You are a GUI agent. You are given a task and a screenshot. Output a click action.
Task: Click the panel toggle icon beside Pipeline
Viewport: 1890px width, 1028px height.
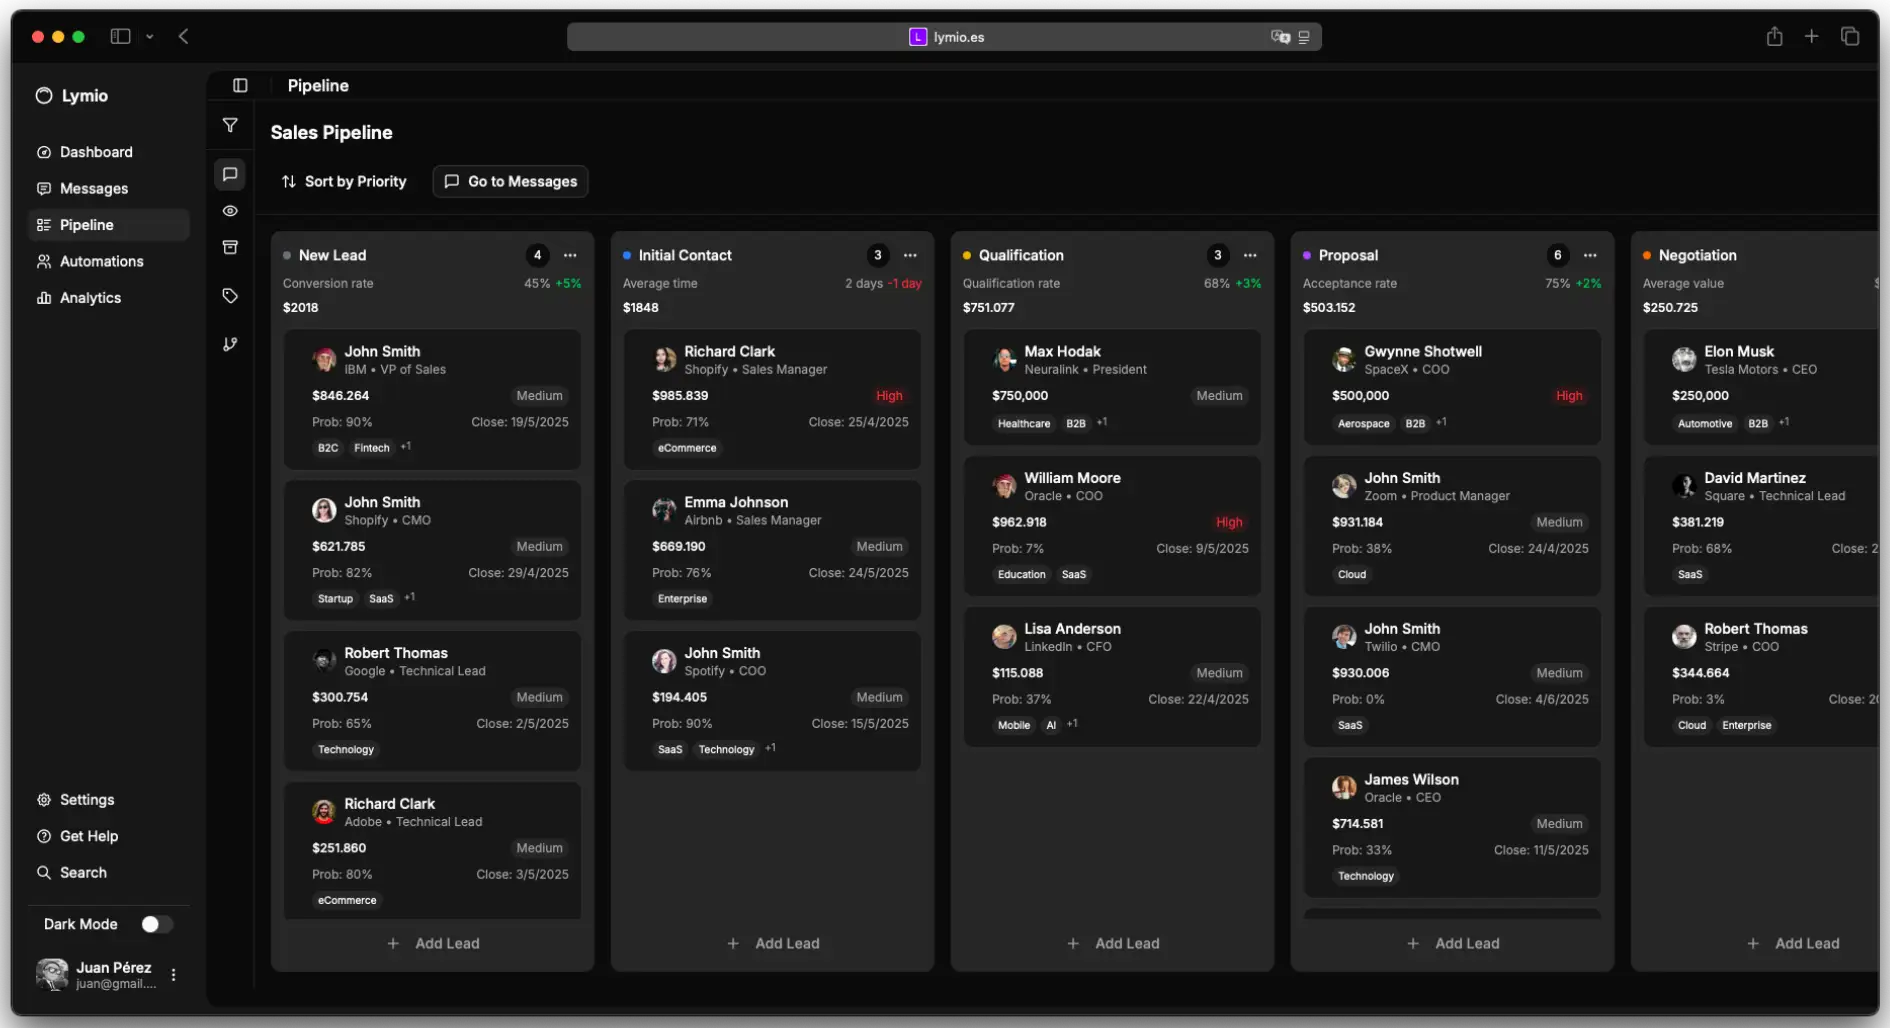click(x=240, y=86)
